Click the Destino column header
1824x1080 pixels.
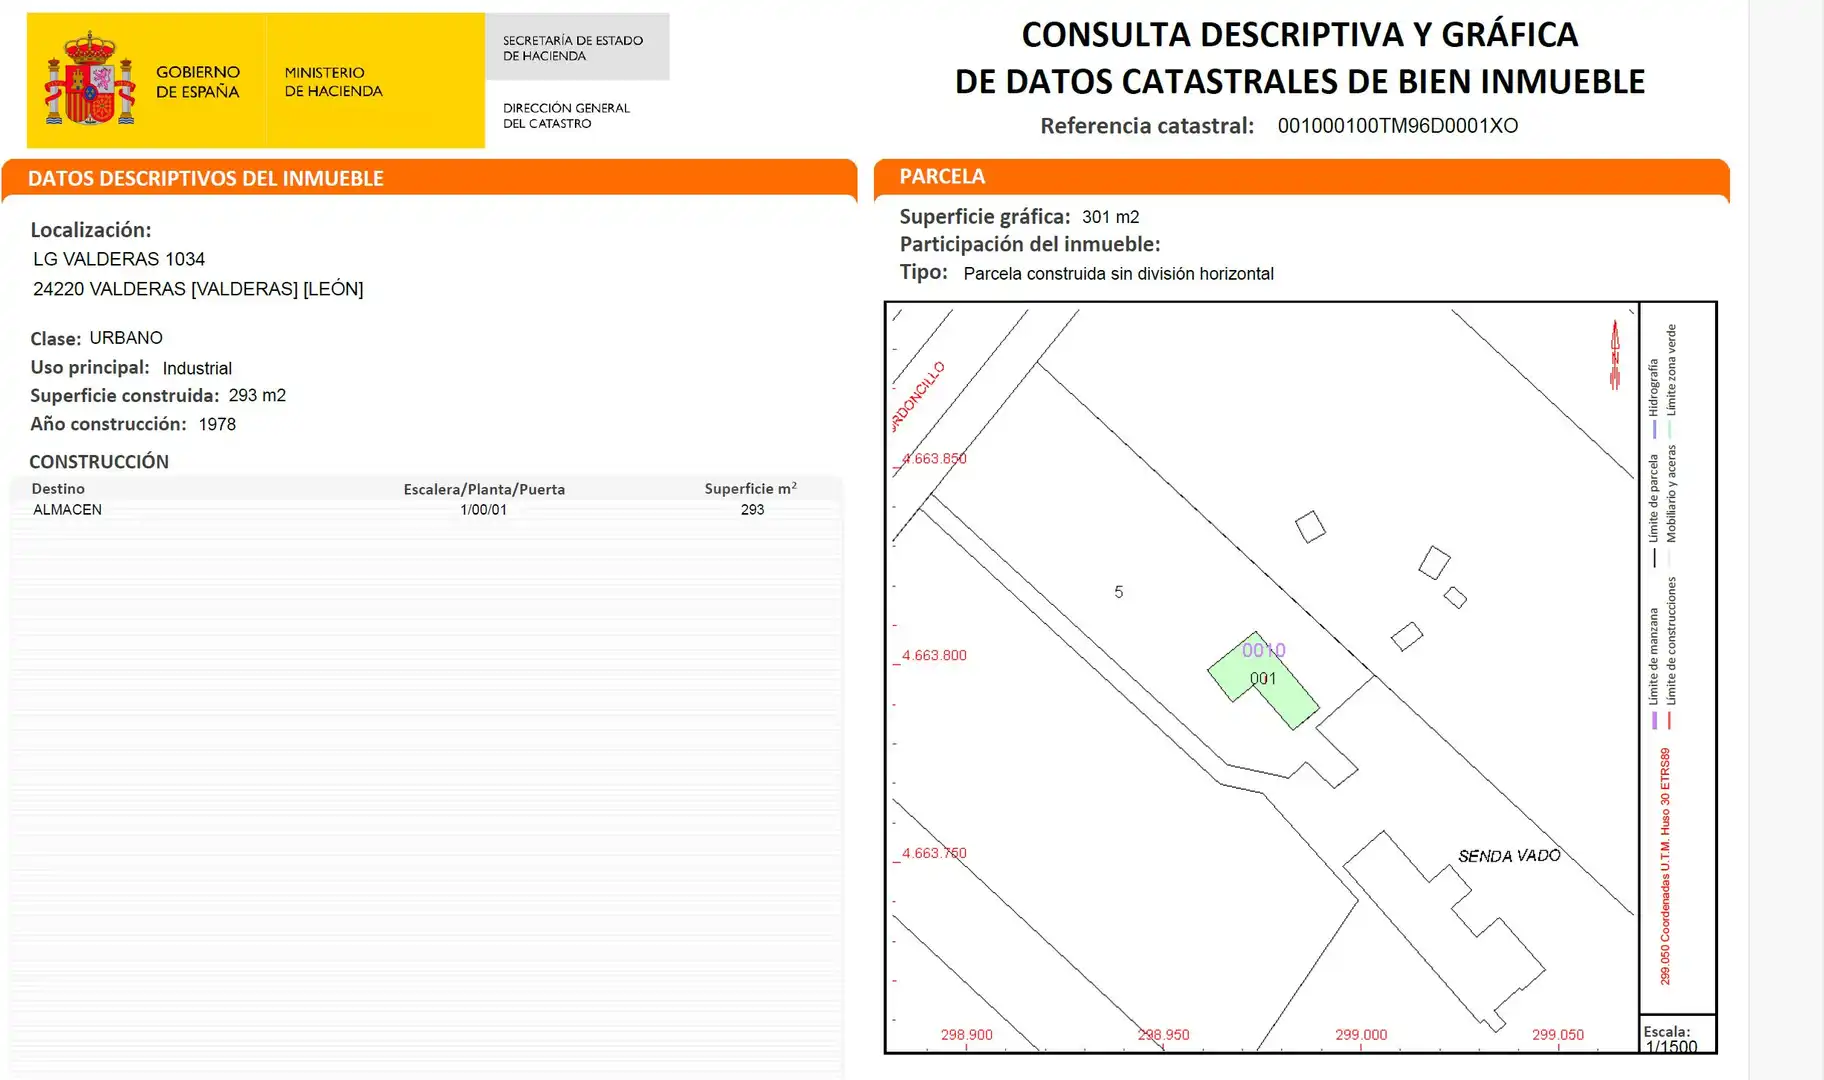(58, 489)
